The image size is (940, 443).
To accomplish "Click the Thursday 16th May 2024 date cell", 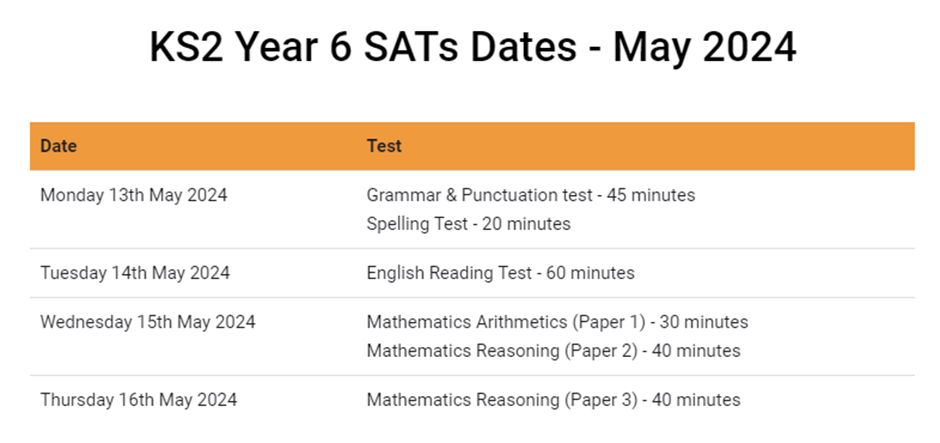I will click(x=138, y=400).
